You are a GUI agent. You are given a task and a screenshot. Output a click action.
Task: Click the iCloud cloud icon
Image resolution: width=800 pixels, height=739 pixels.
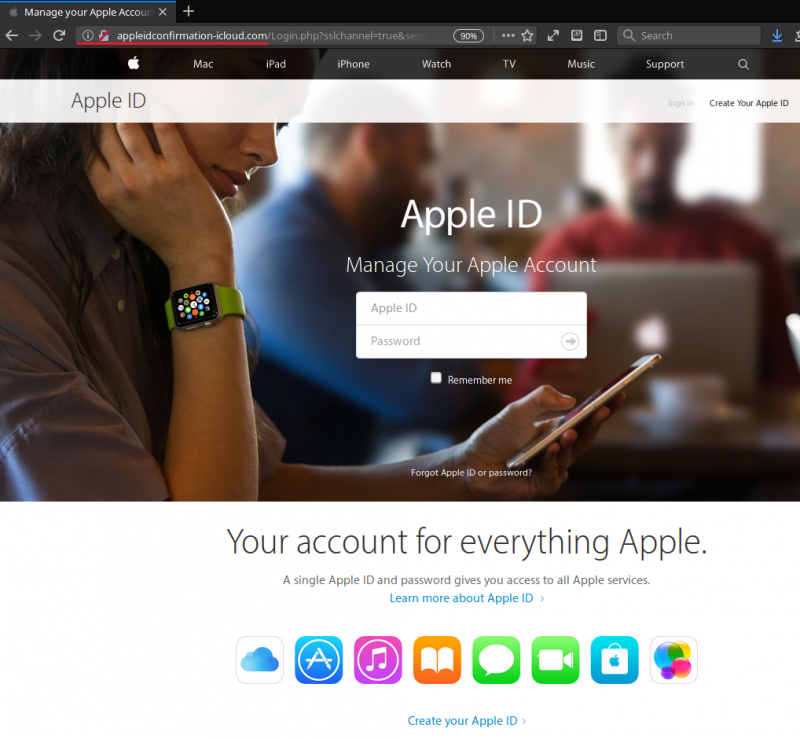point(260,660)
